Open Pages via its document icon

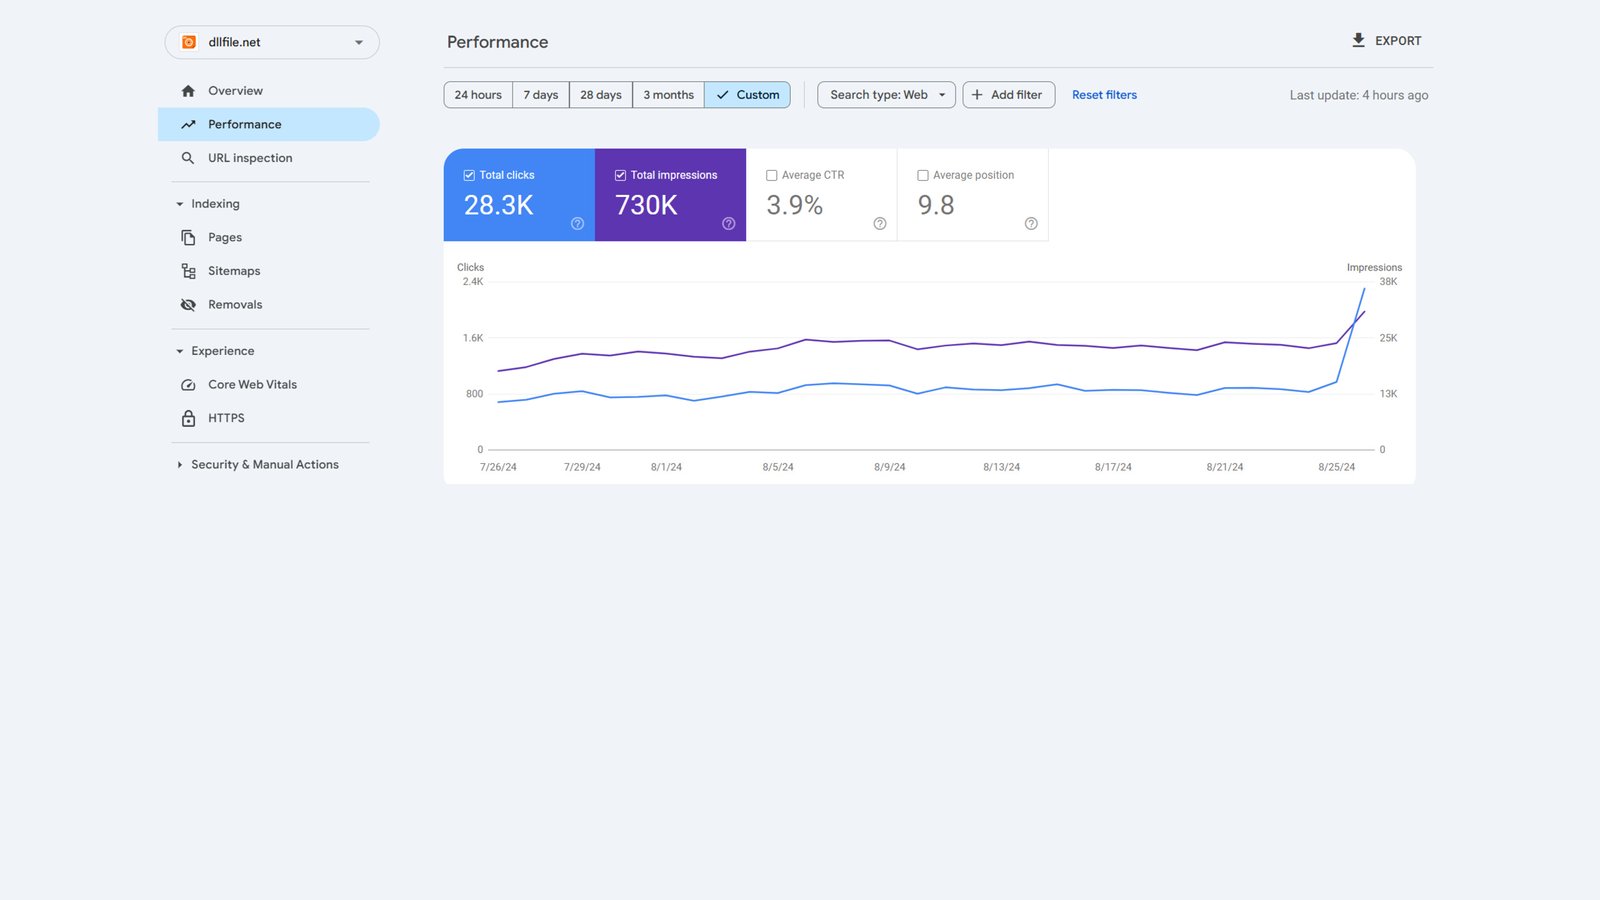[188, 237]
